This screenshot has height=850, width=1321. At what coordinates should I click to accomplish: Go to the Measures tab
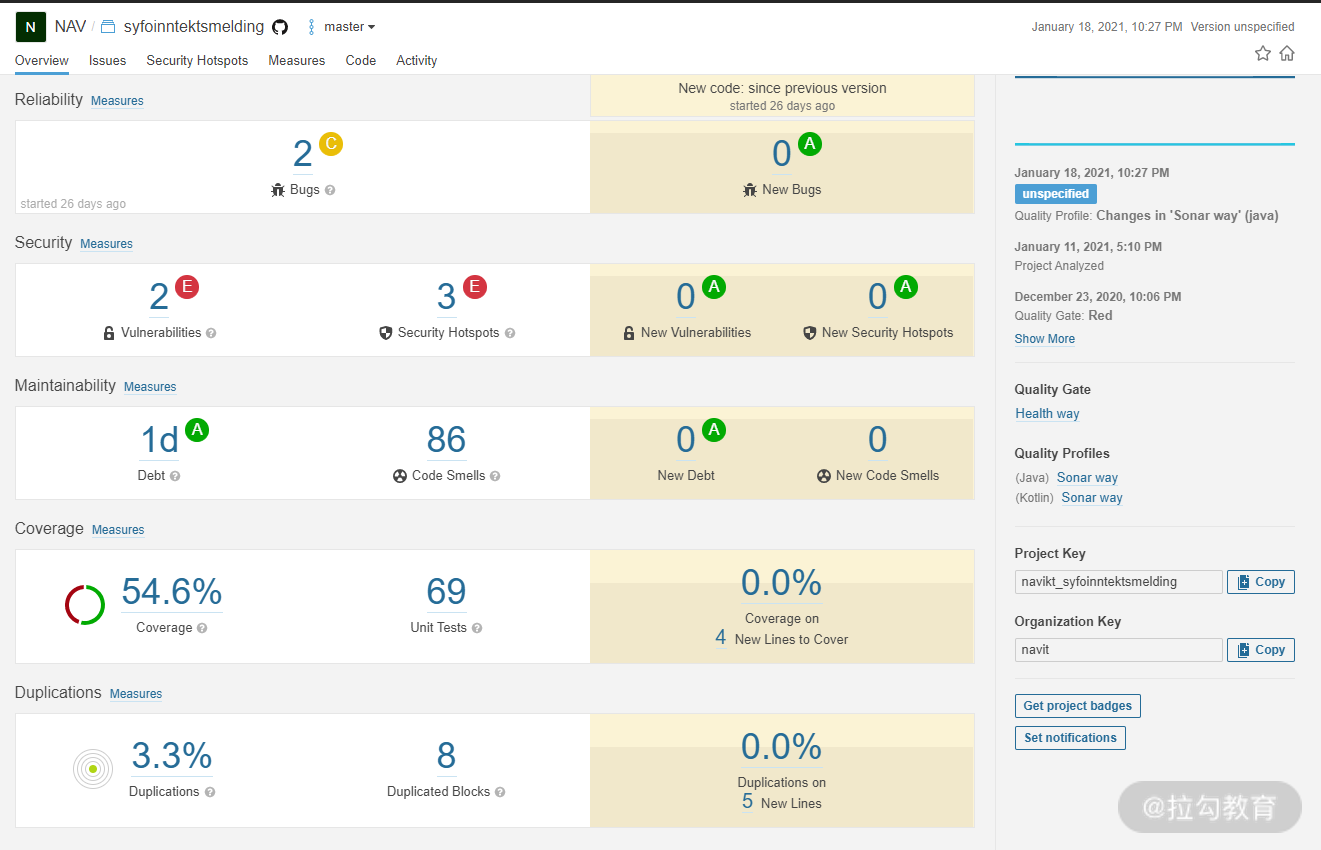(297, 60)
